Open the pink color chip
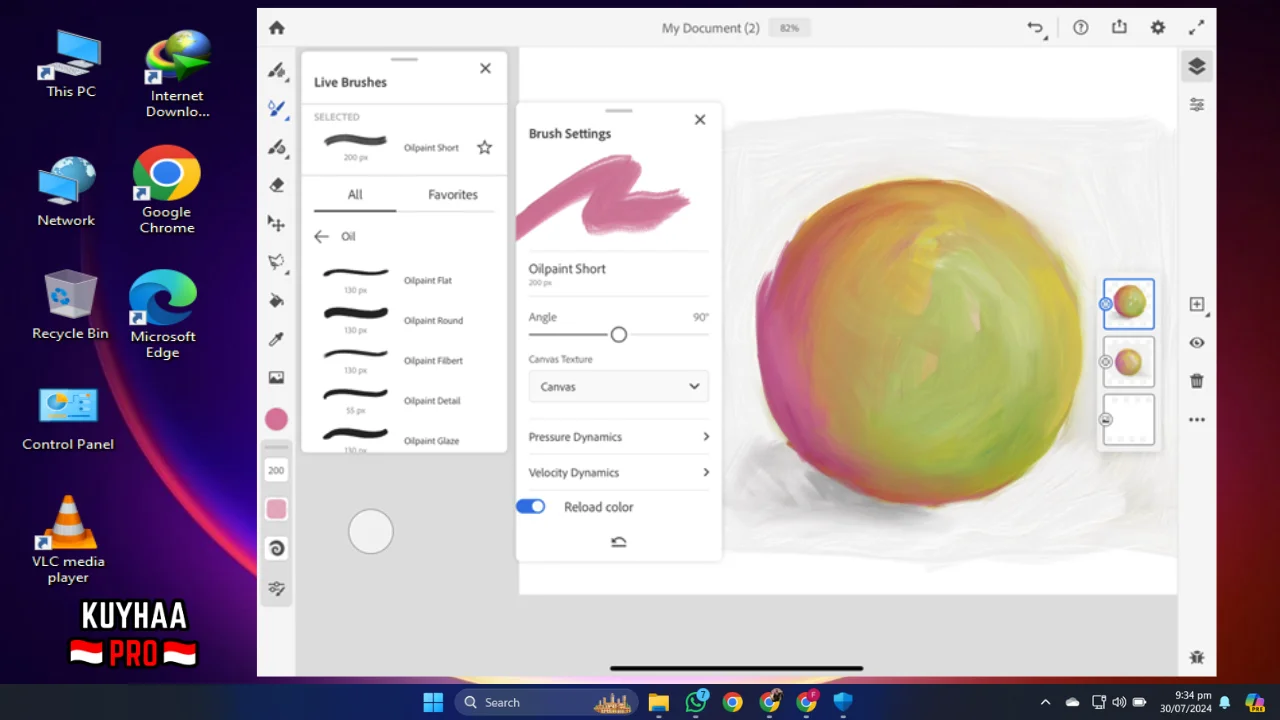Image resolution: width=1280 pixels, height=720 pixels. coord(276,419)
